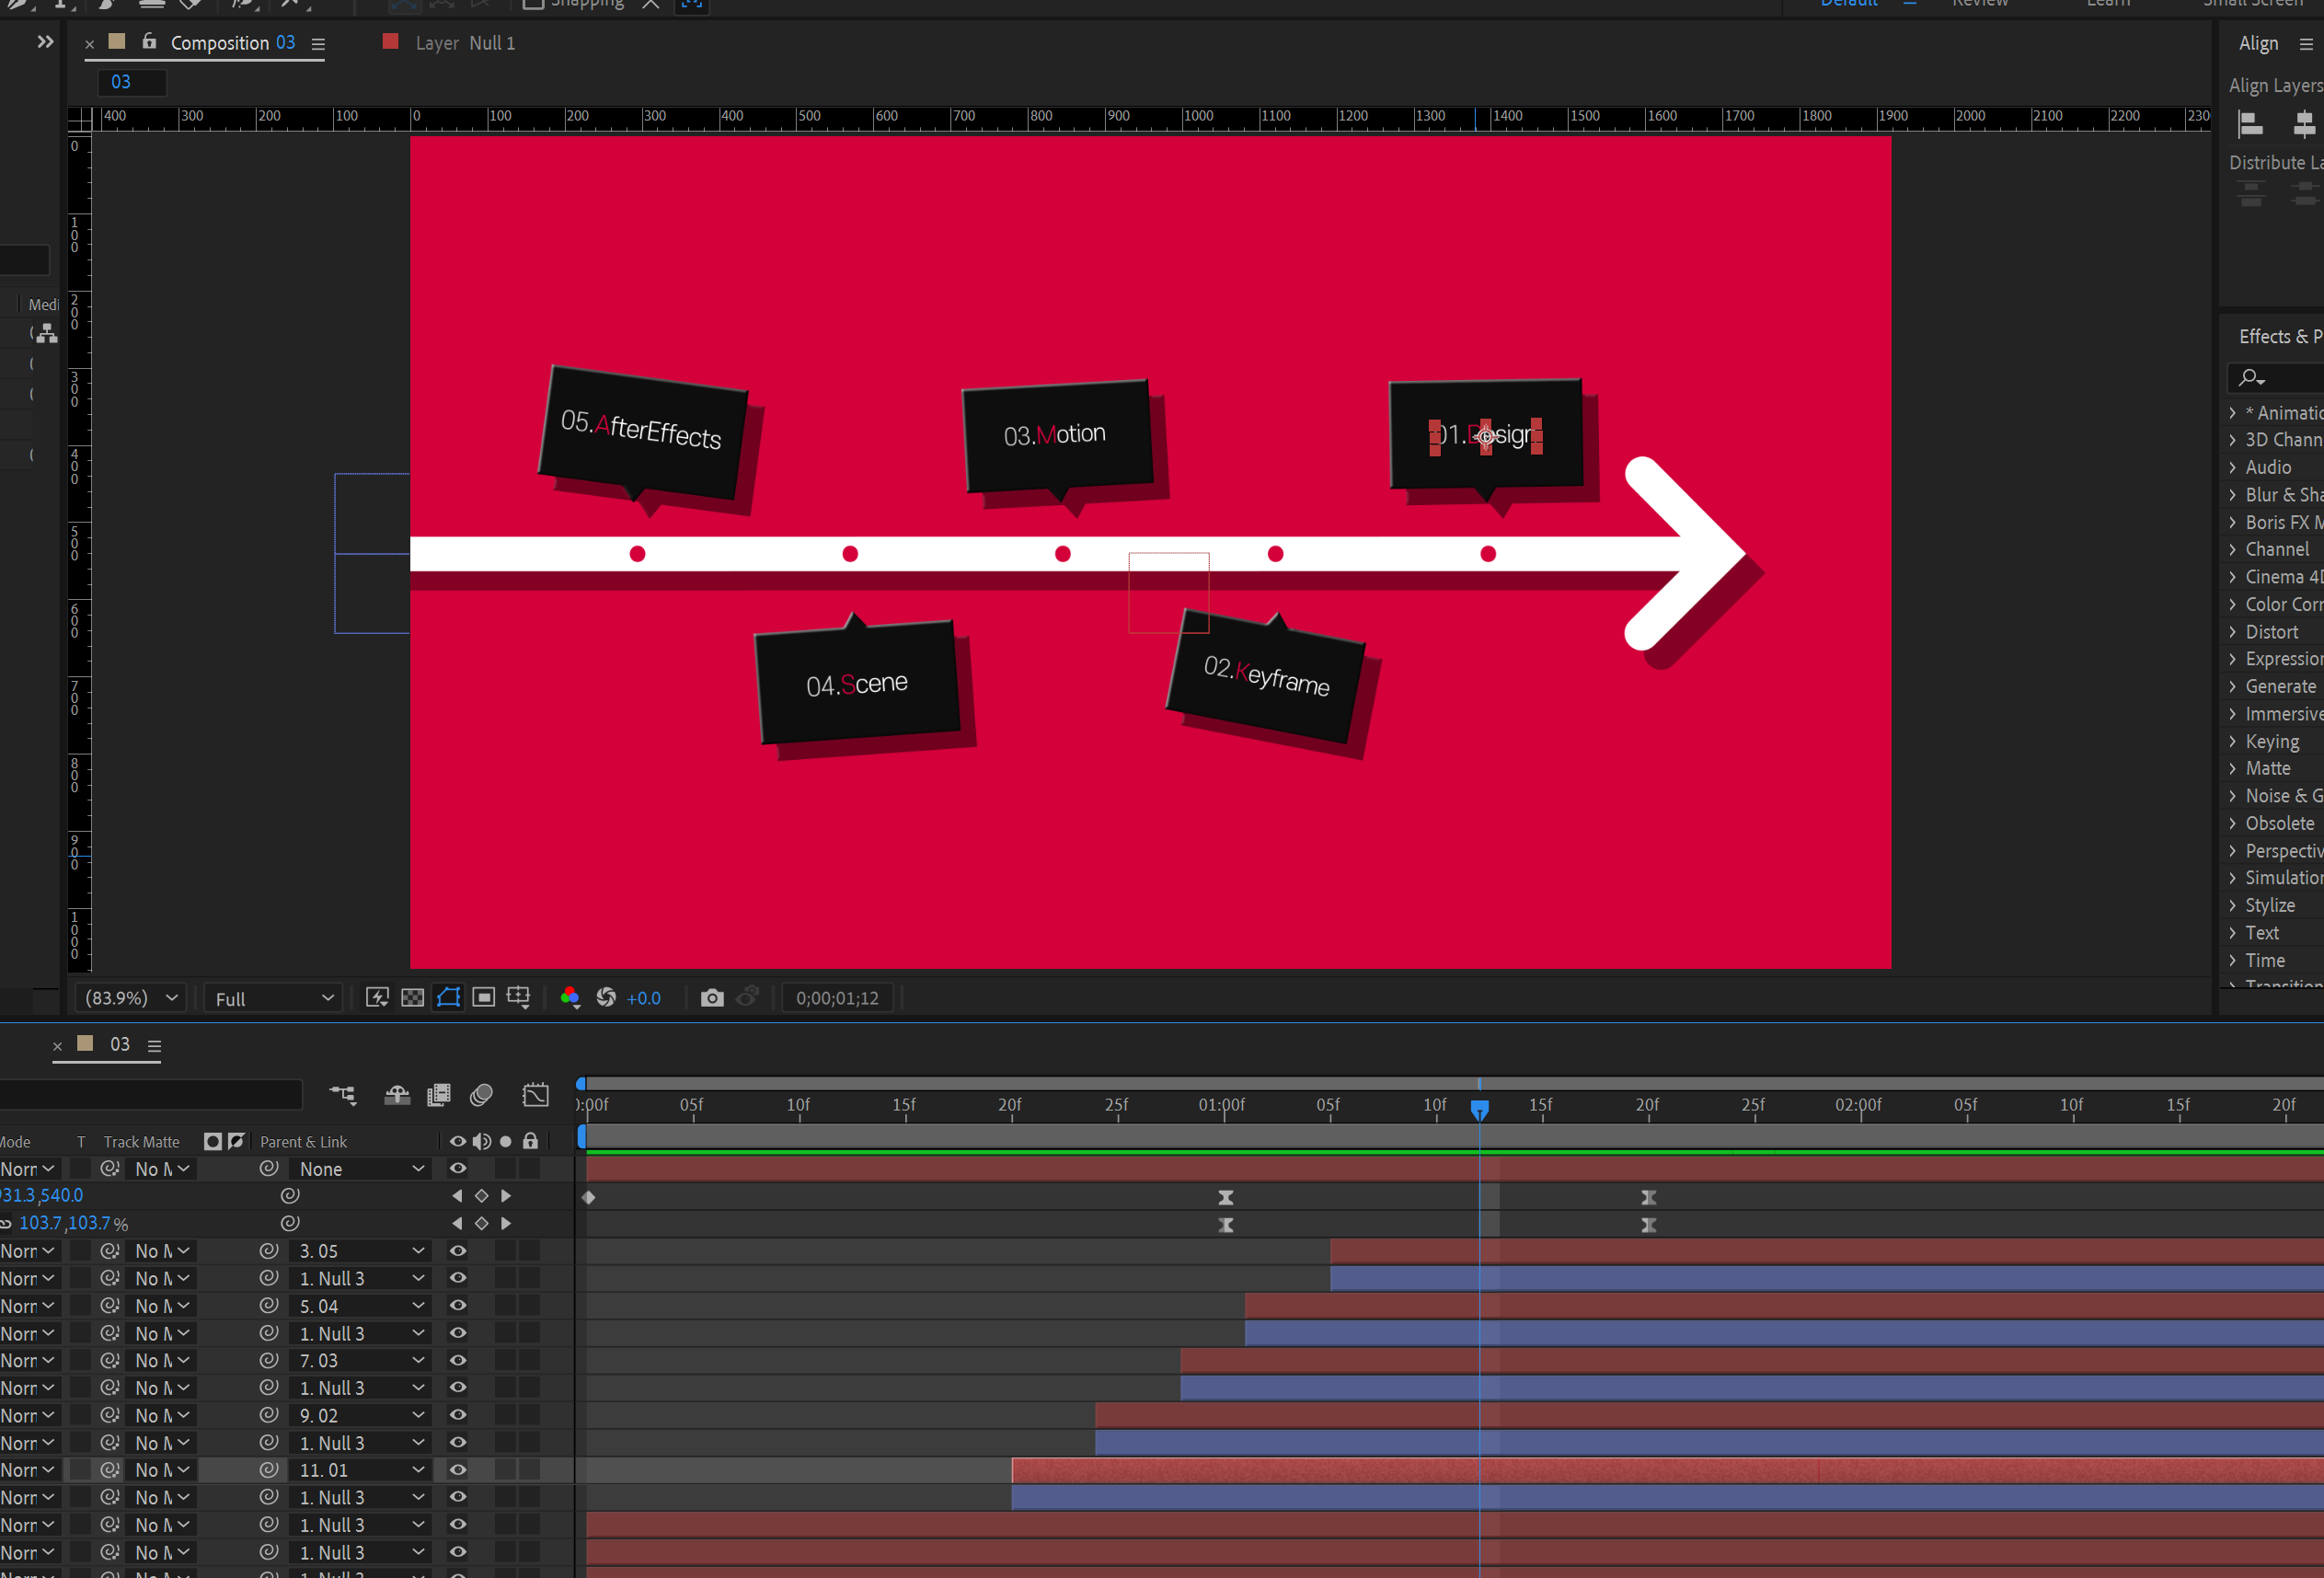Click the Region of Interest icon
This screenshot has height=1578, width=2324.
(x=484, y=997)
